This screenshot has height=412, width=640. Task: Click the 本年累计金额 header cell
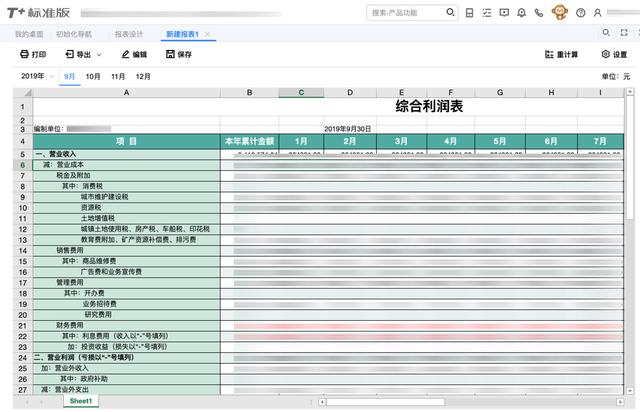[x=249, y=141]
